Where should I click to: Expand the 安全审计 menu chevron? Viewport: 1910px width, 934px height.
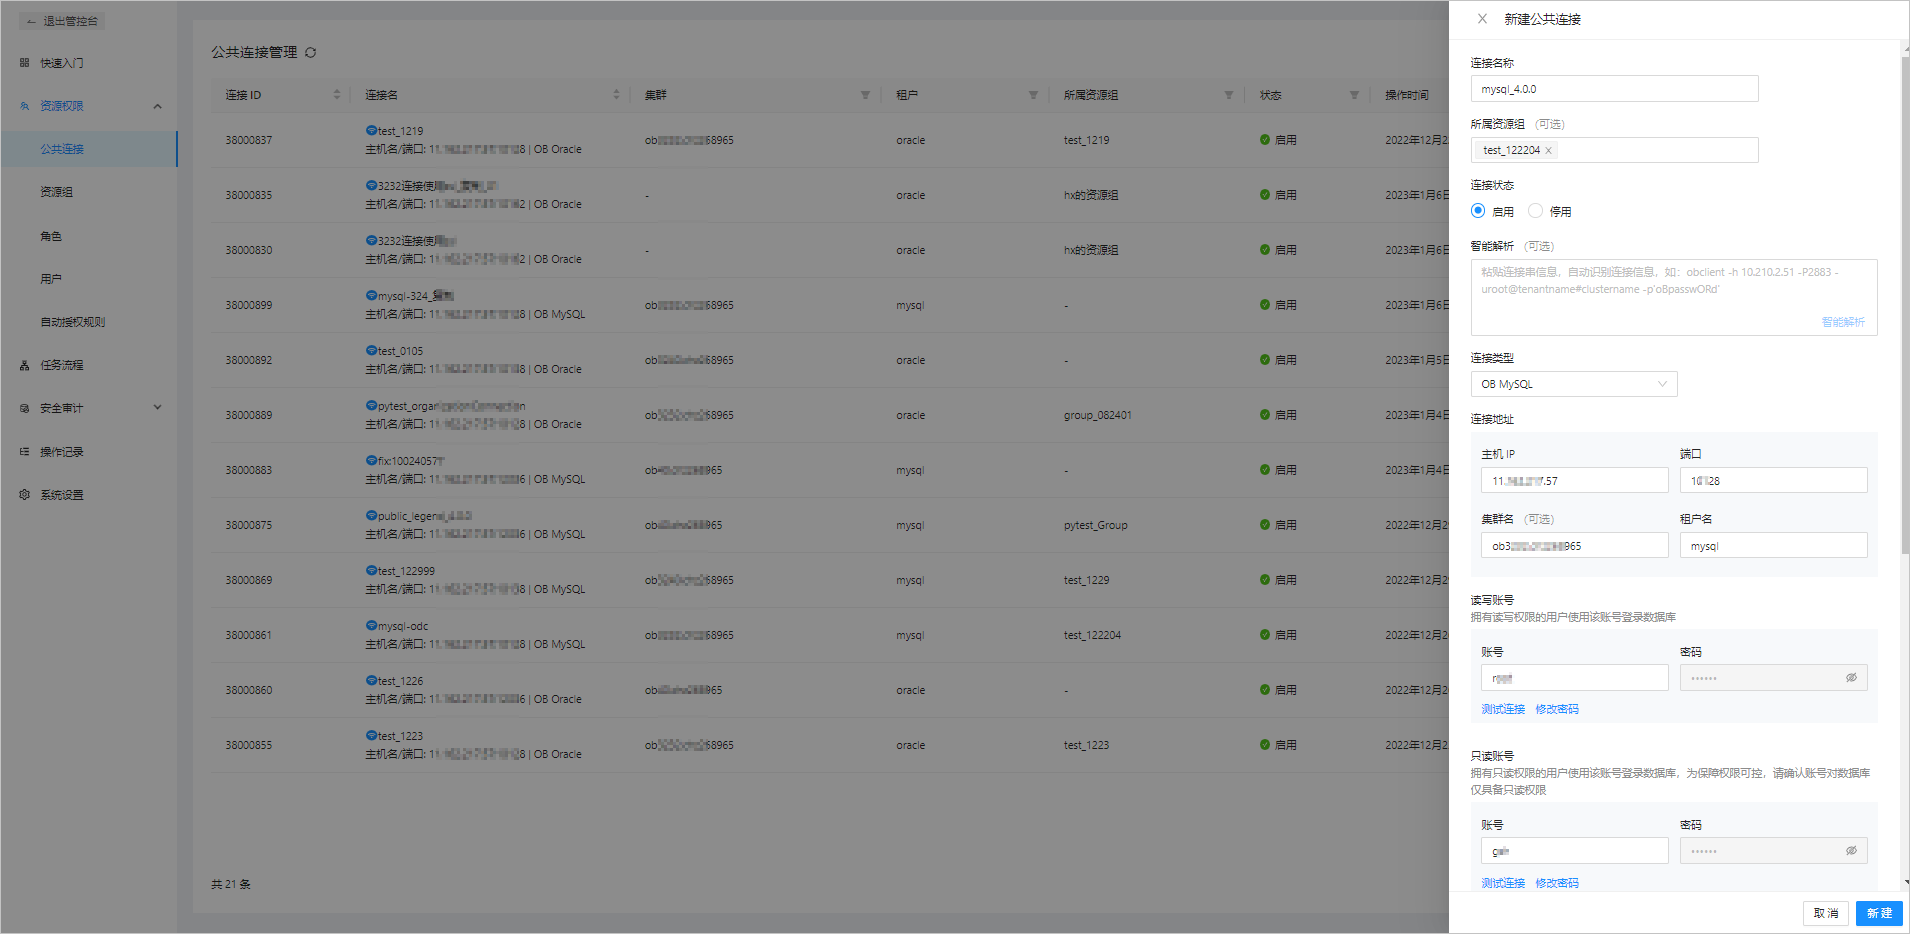[157, 408]
